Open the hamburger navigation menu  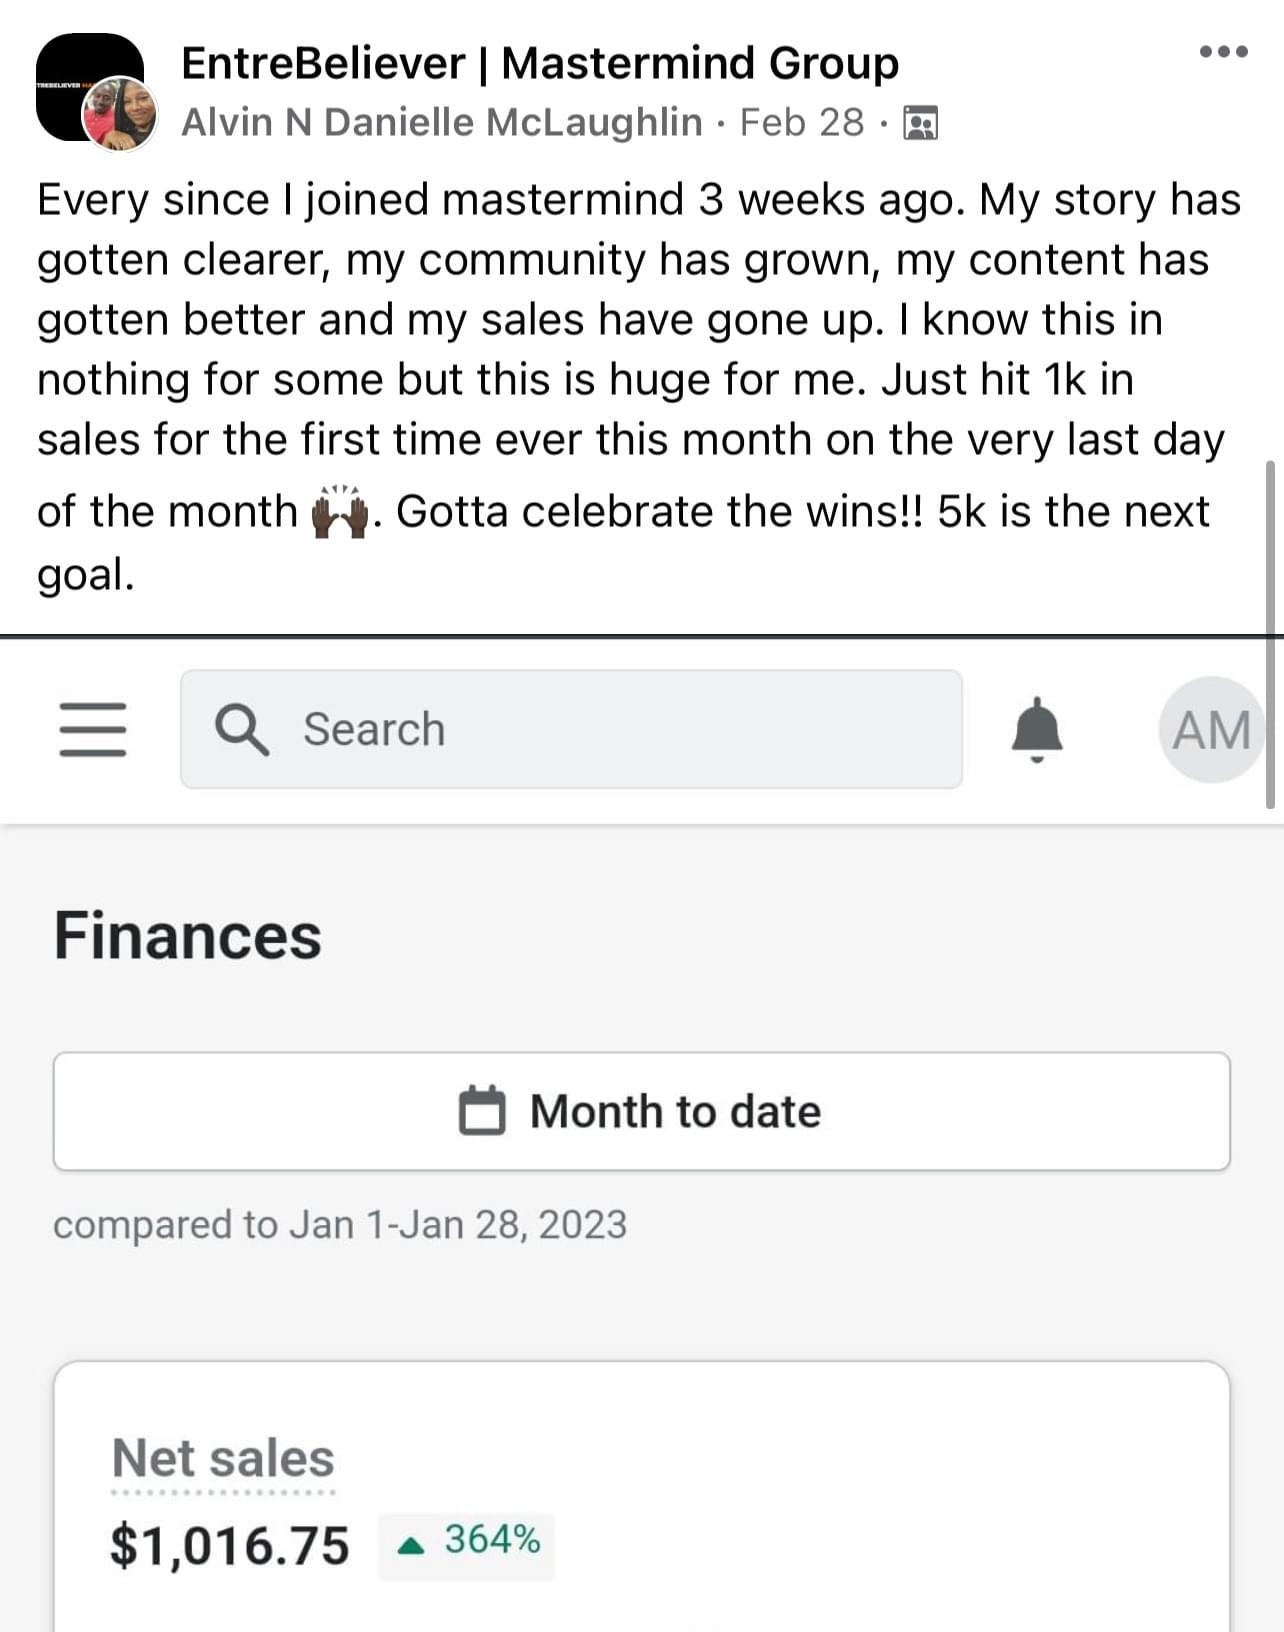(93, 729)
